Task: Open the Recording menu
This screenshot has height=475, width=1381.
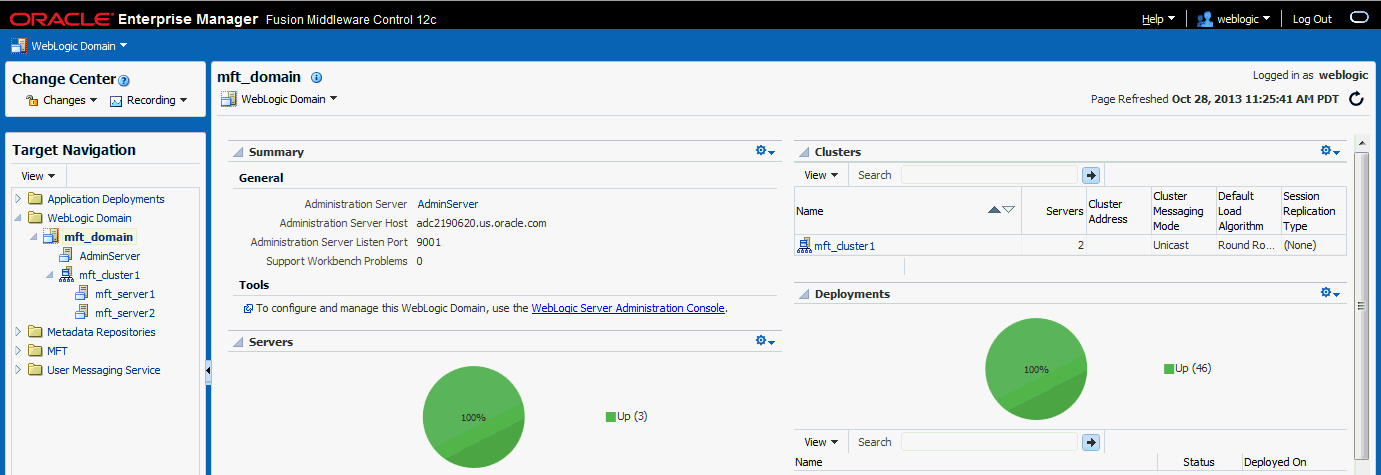Action: (157, 100)
